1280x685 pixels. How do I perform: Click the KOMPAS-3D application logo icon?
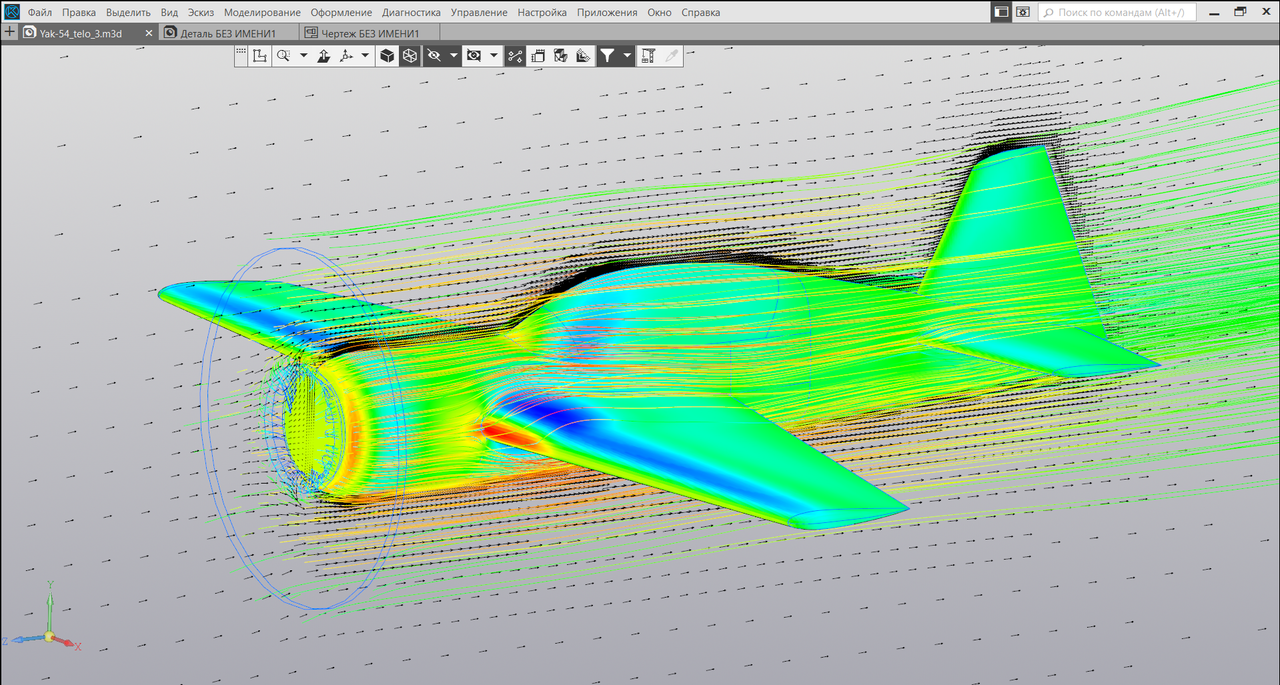tap(11, 12)
